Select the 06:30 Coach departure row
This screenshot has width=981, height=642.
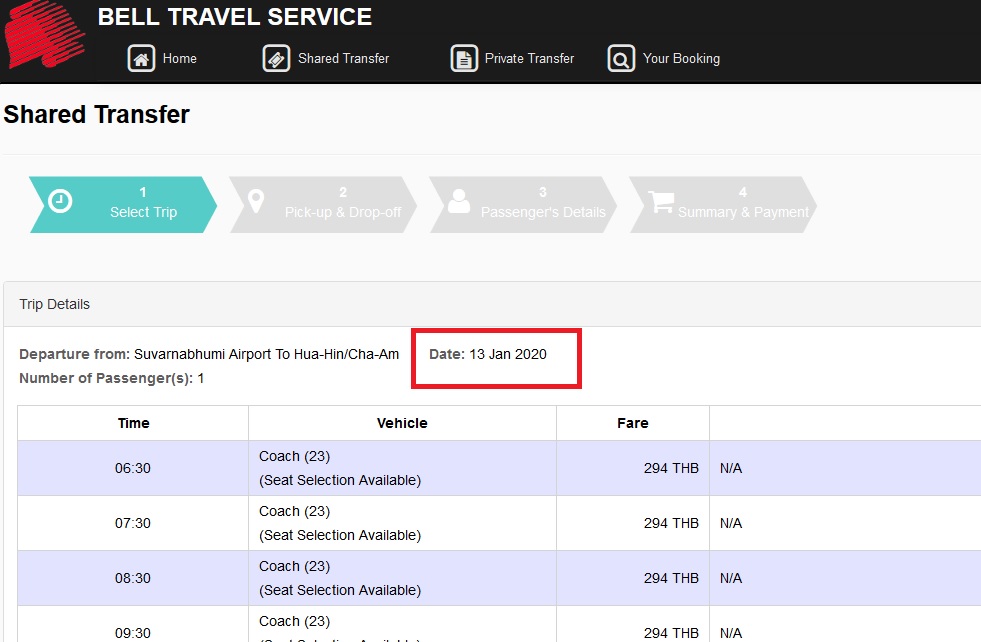pyautogui.click(x=133, y=467)
